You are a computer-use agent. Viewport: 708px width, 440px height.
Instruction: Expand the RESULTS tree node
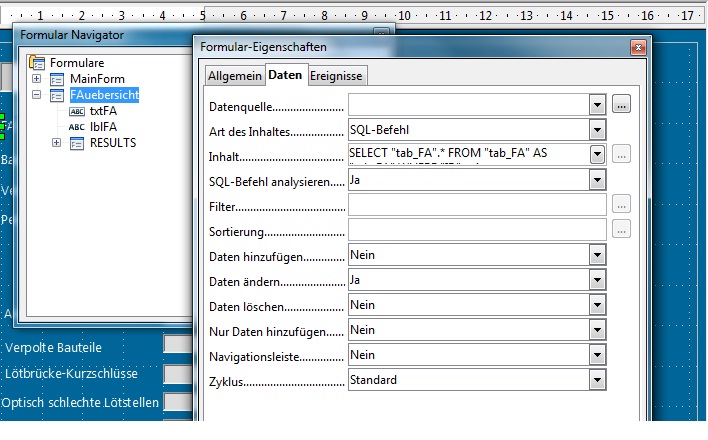click(56, 143)
